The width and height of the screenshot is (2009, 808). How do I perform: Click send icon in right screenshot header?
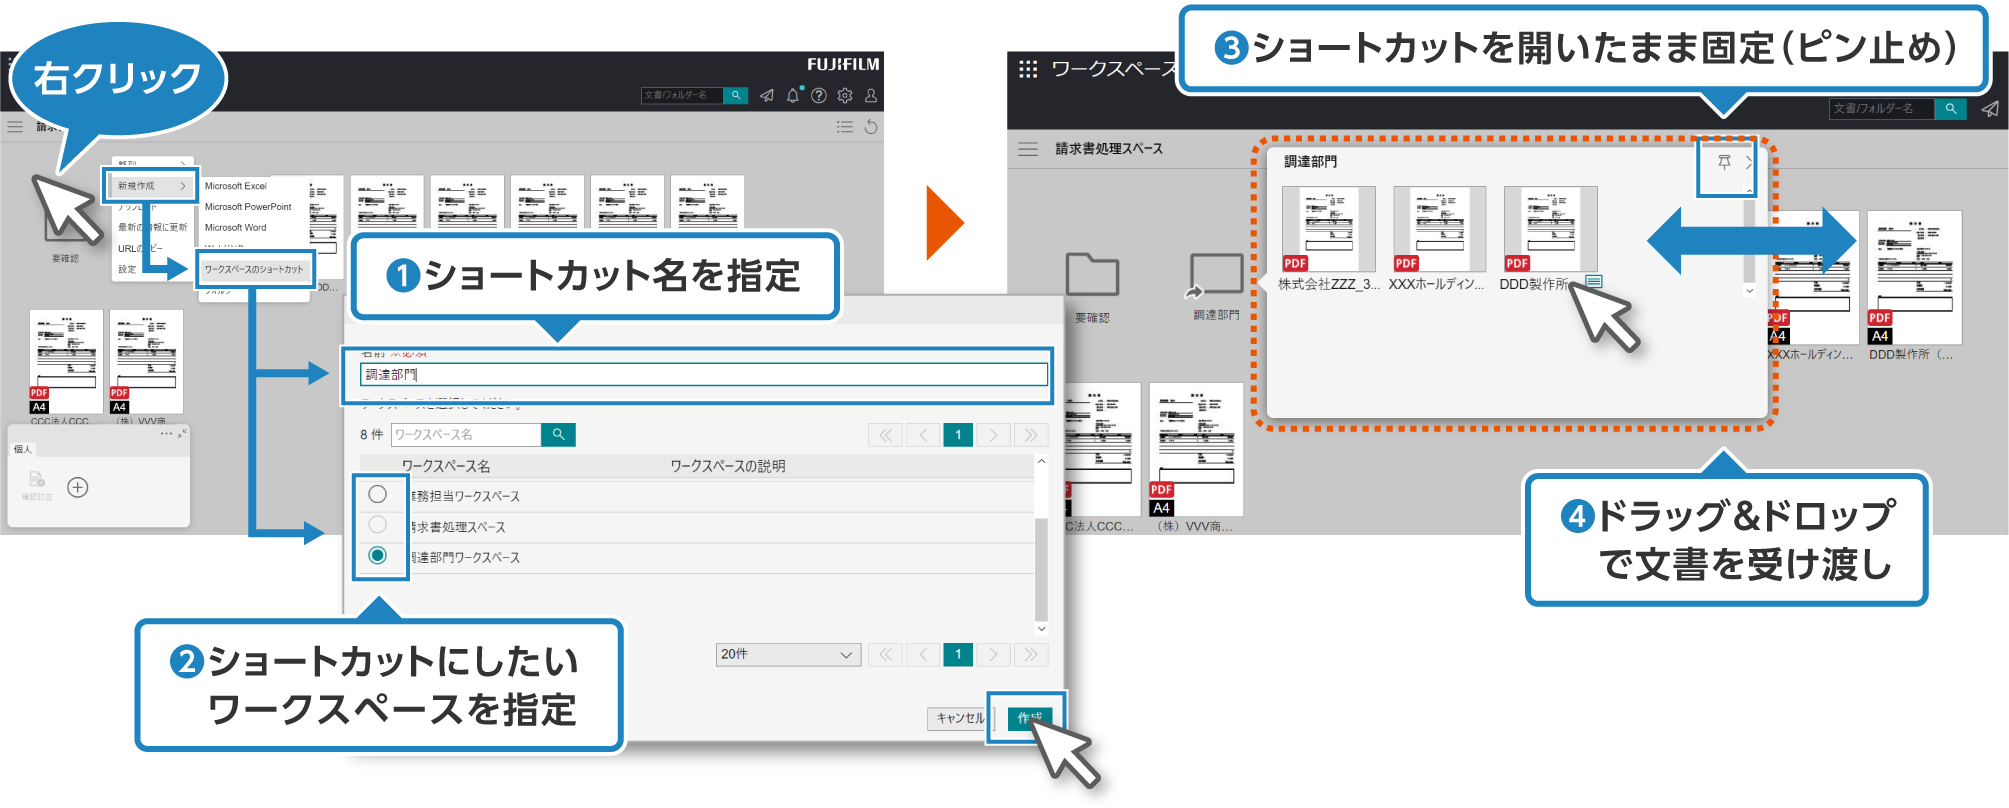(1990, 108)
